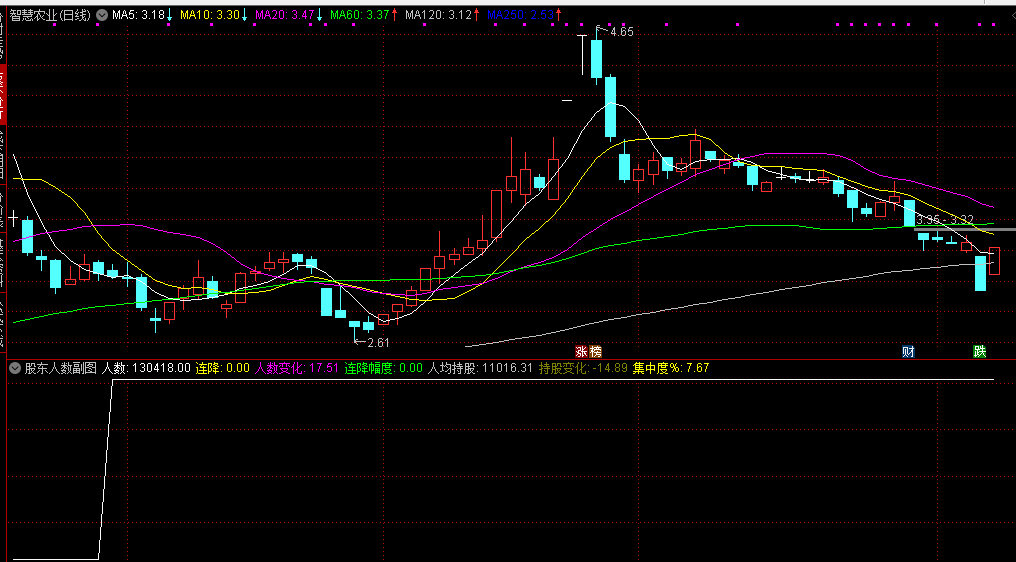This screenshot has width=1016, height=562.
Task: Click the 4.65 high price label
Action: pos(621,32)
